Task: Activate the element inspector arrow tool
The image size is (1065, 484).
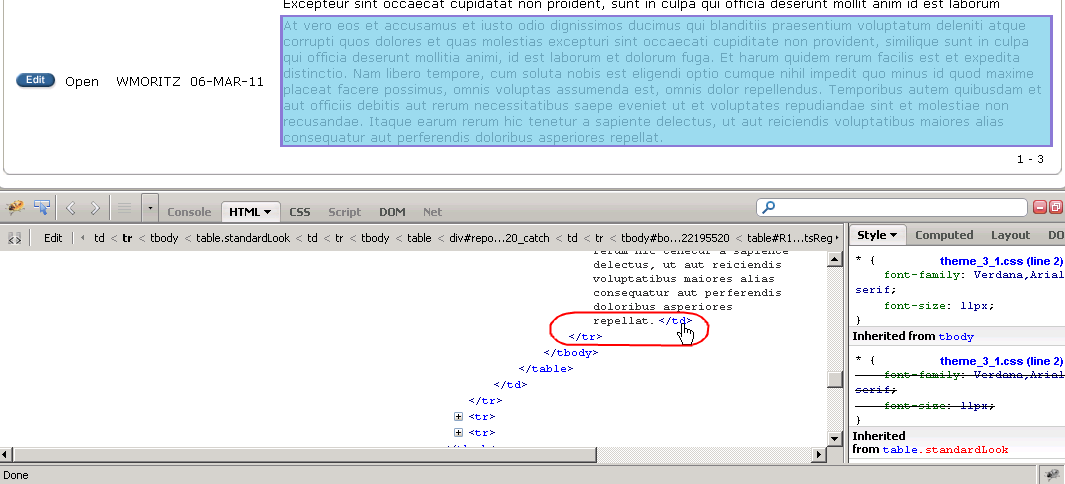Action: [42, 208]
